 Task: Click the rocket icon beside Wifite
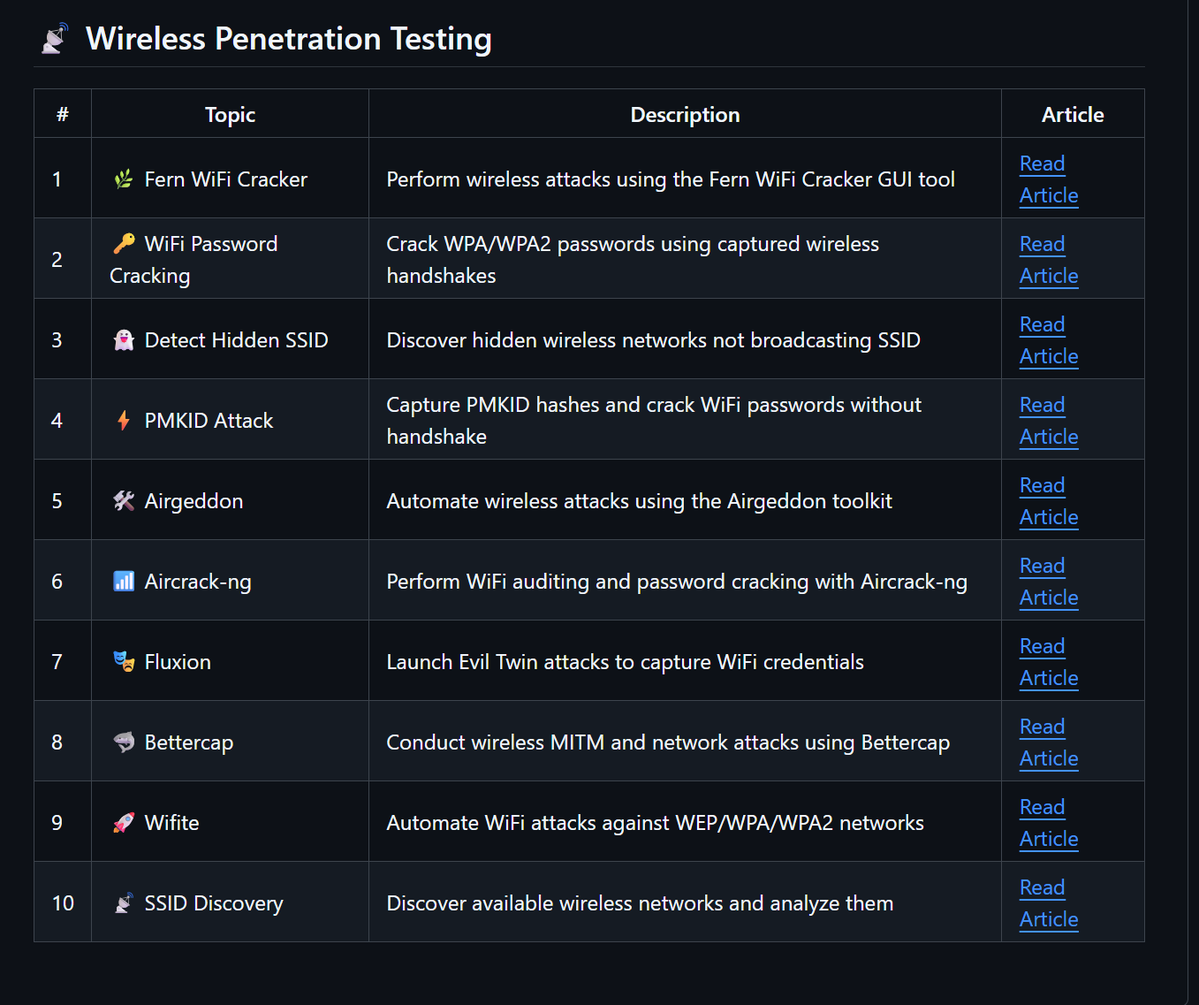pos(123,823)
